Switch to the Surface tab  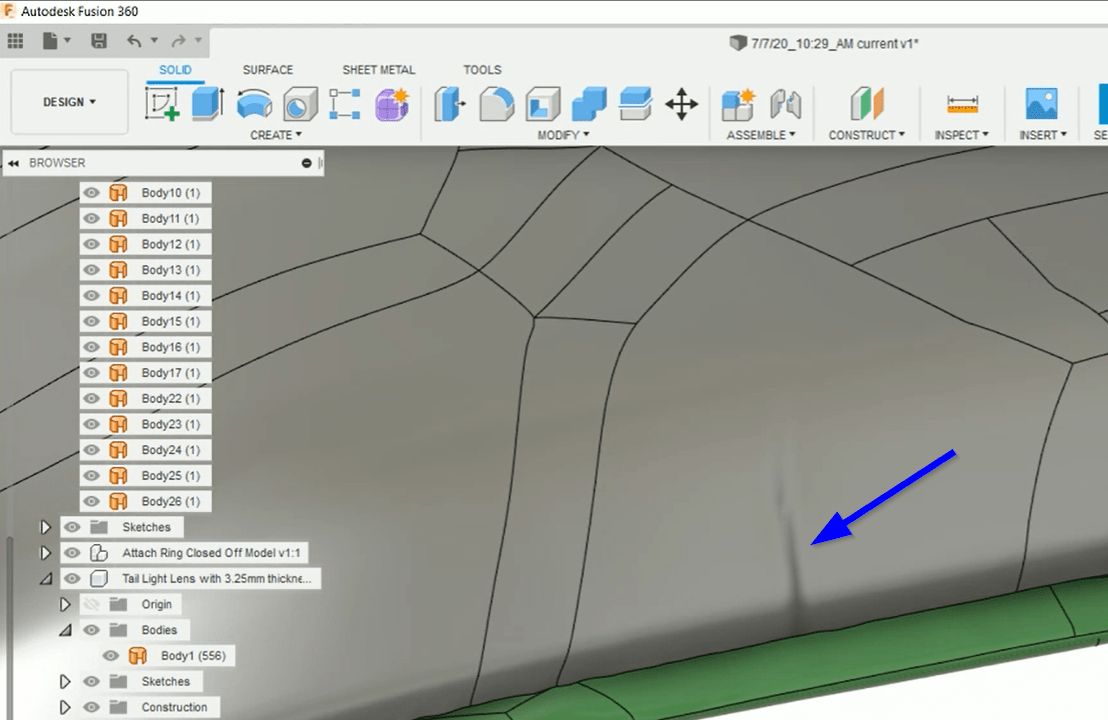click(x=267, y=69)
